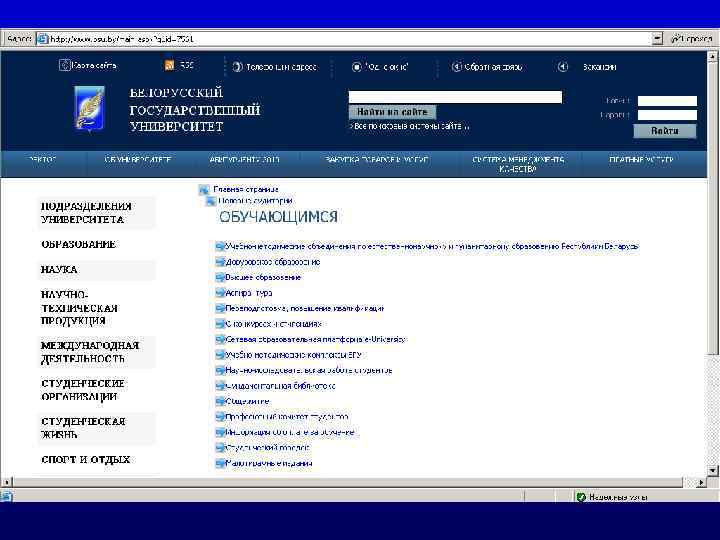Click the Найти на сайте search button
Image resolution: width=720 pixels, height=540 pixels.
pyautogui.click(x=392, y=112)
